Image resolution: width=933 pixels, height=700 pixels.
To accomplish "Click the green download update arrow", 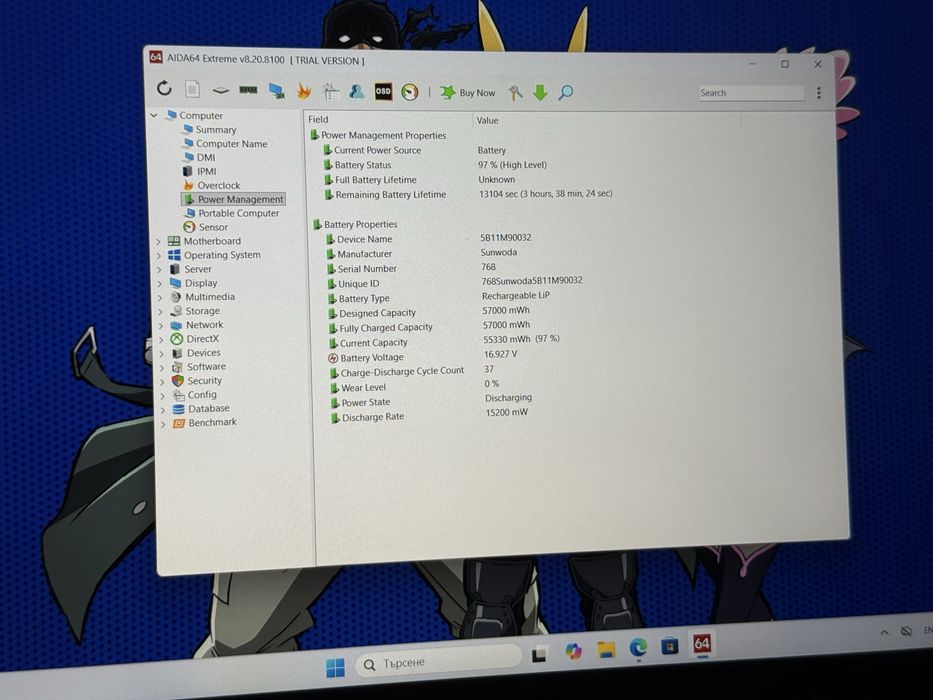I will coord(540,93).
